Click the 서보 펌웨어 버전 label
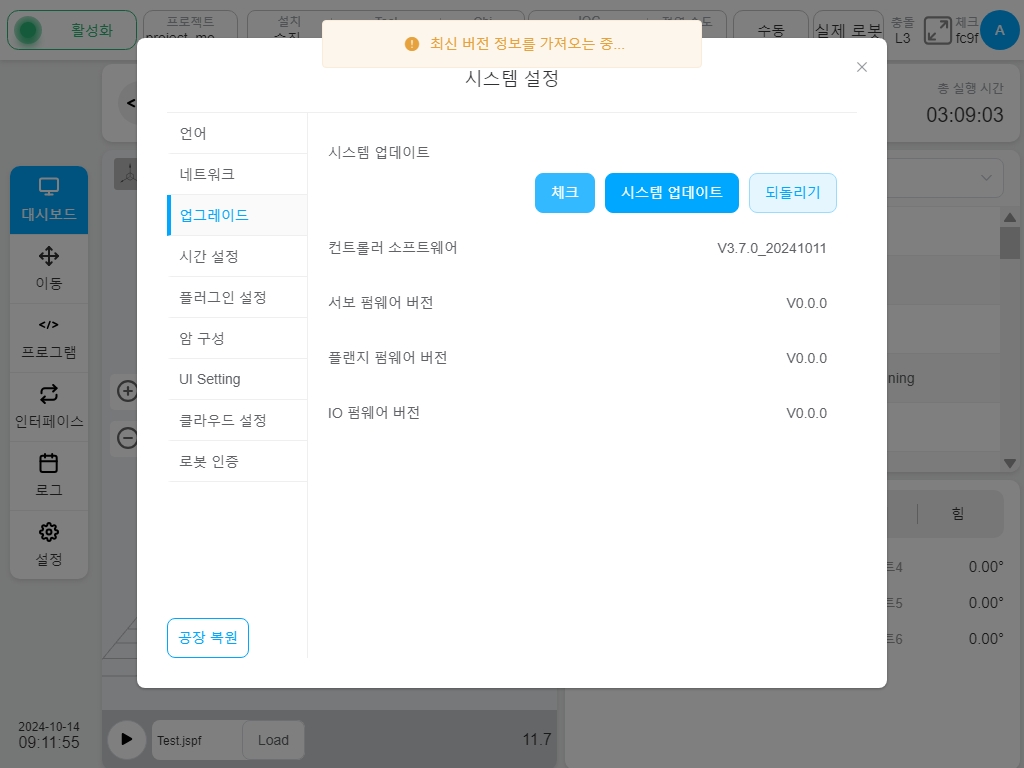The width and height of the screenshot is (1024, 768). pos(381,303)
